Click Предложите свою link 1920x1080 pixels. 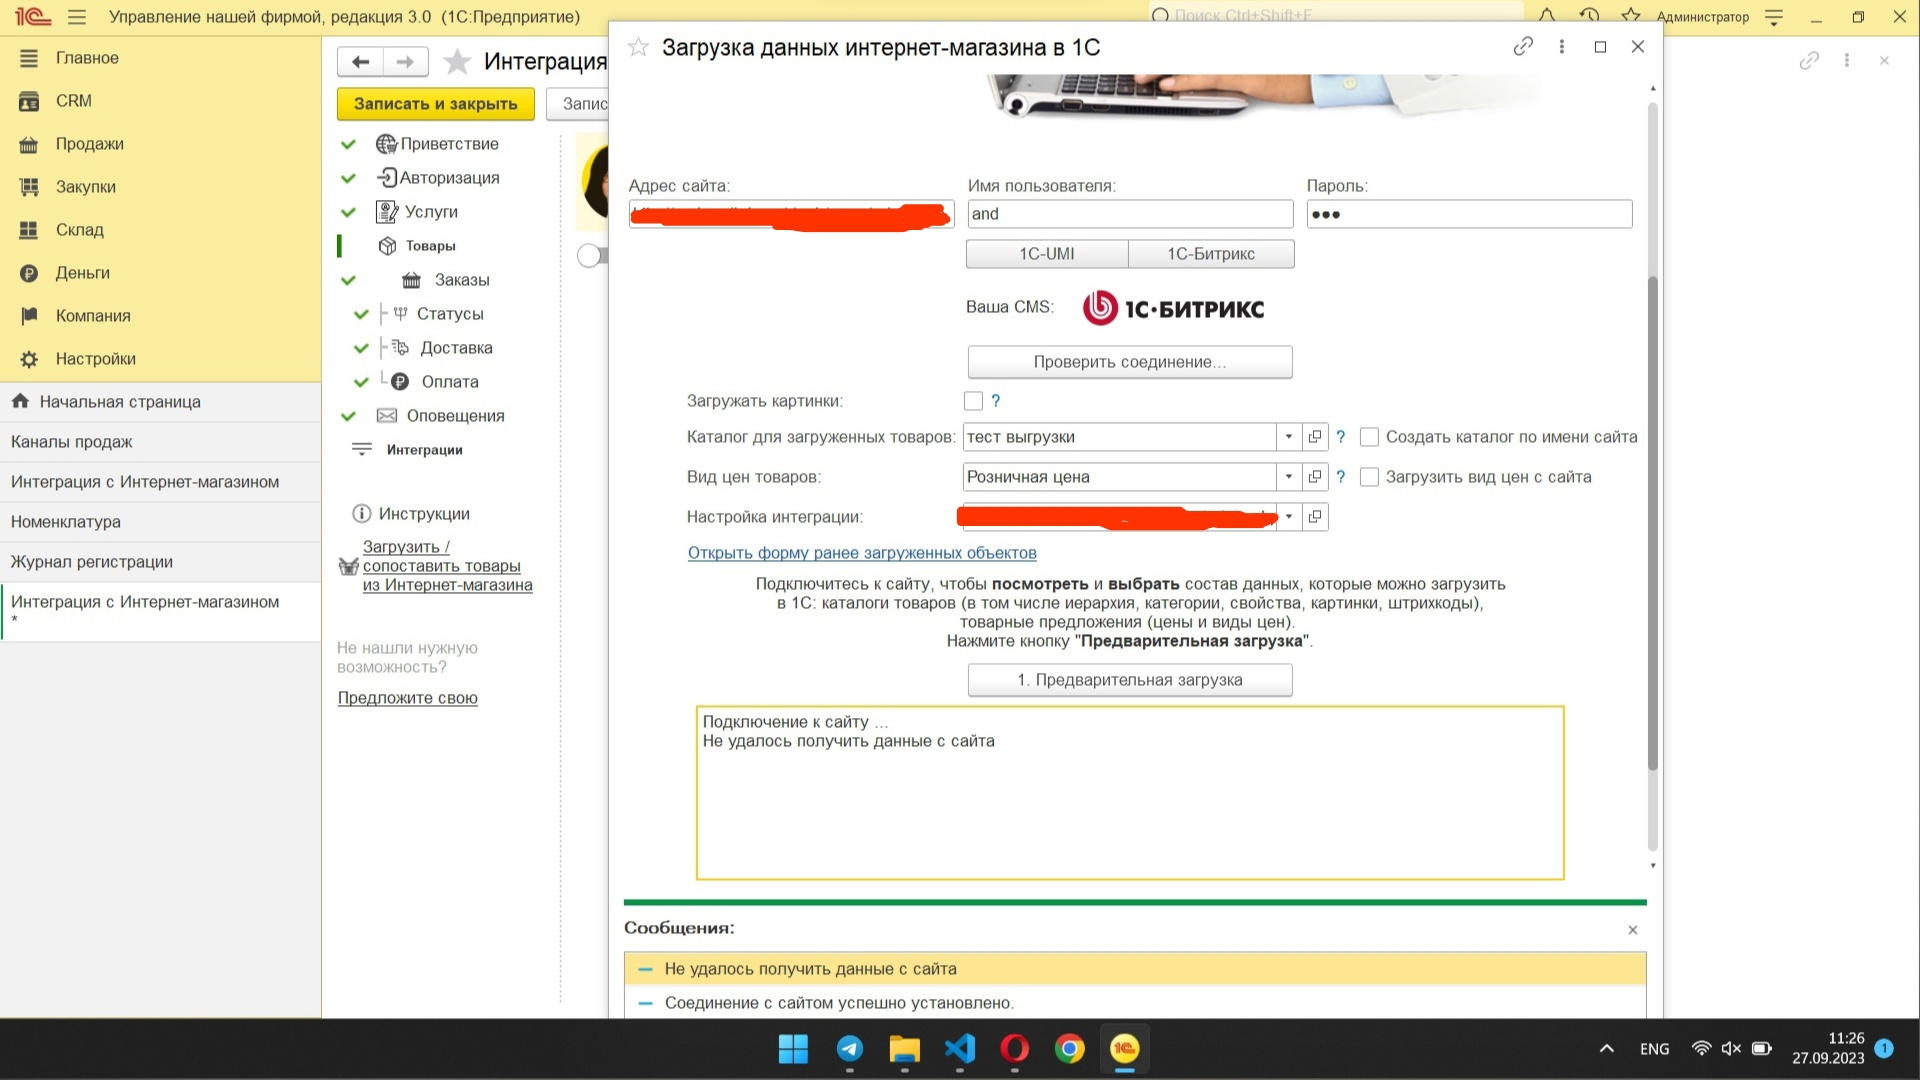[407, 698]
